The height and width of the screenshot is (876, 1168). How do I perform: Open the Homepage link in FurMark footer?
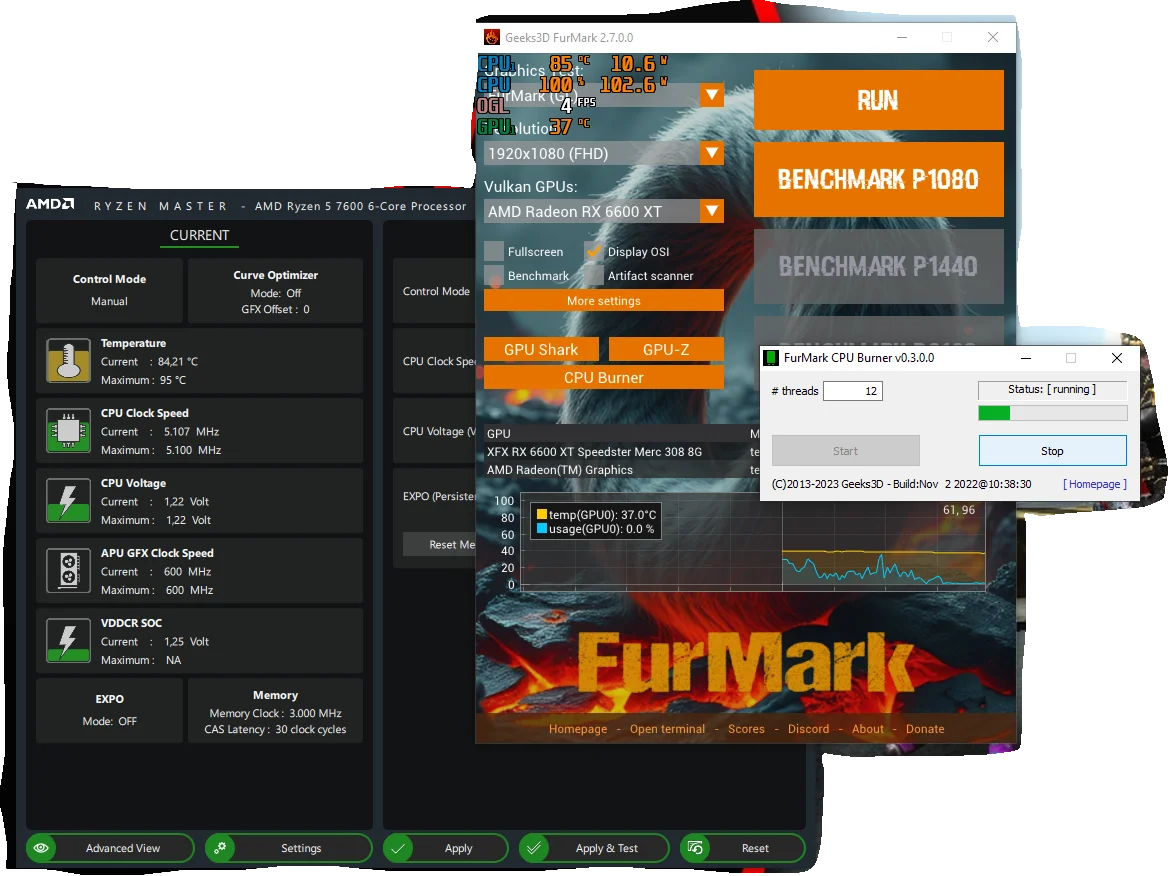pos(578,729)
